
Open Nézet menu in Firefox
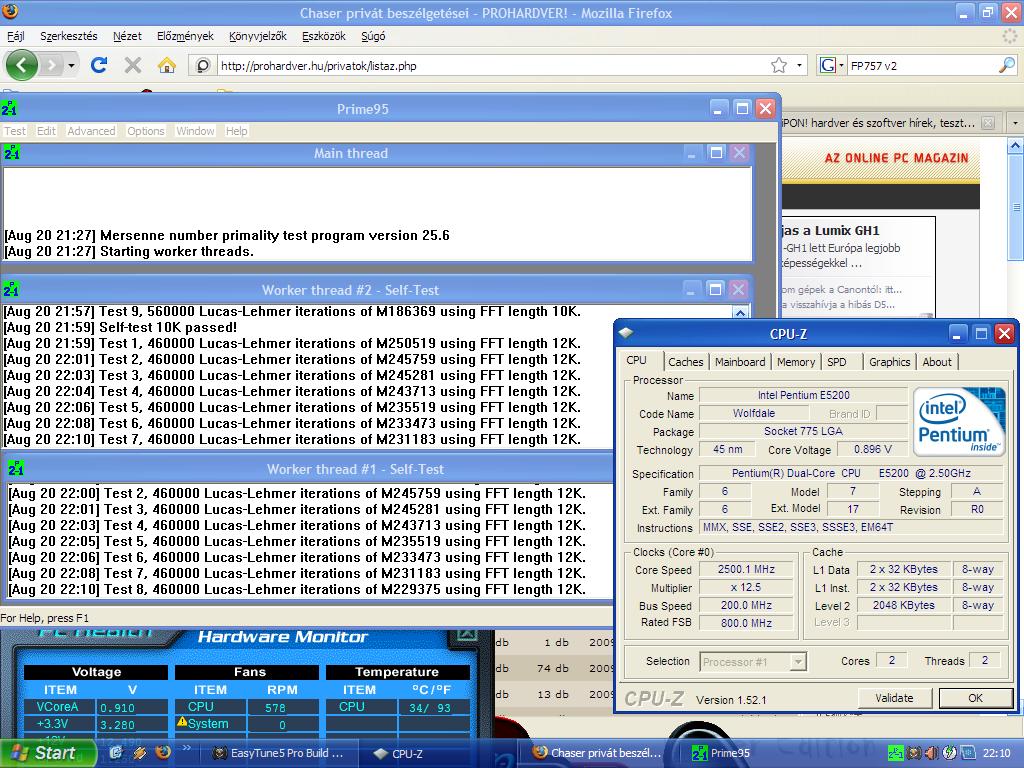point(127,36)
